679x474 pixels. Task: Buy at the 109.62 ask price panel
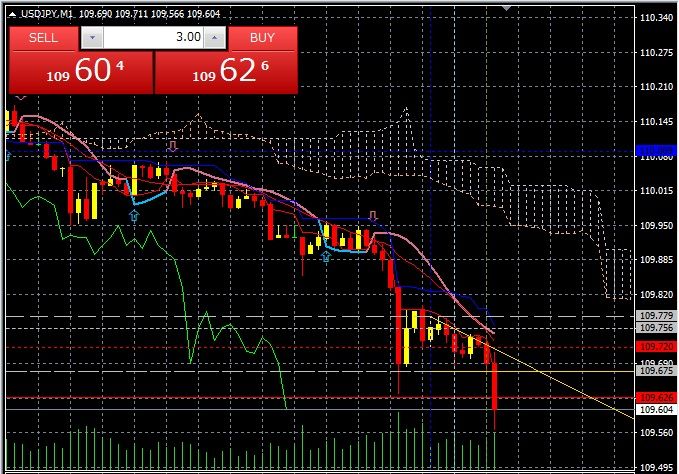[x=226, y=72]
